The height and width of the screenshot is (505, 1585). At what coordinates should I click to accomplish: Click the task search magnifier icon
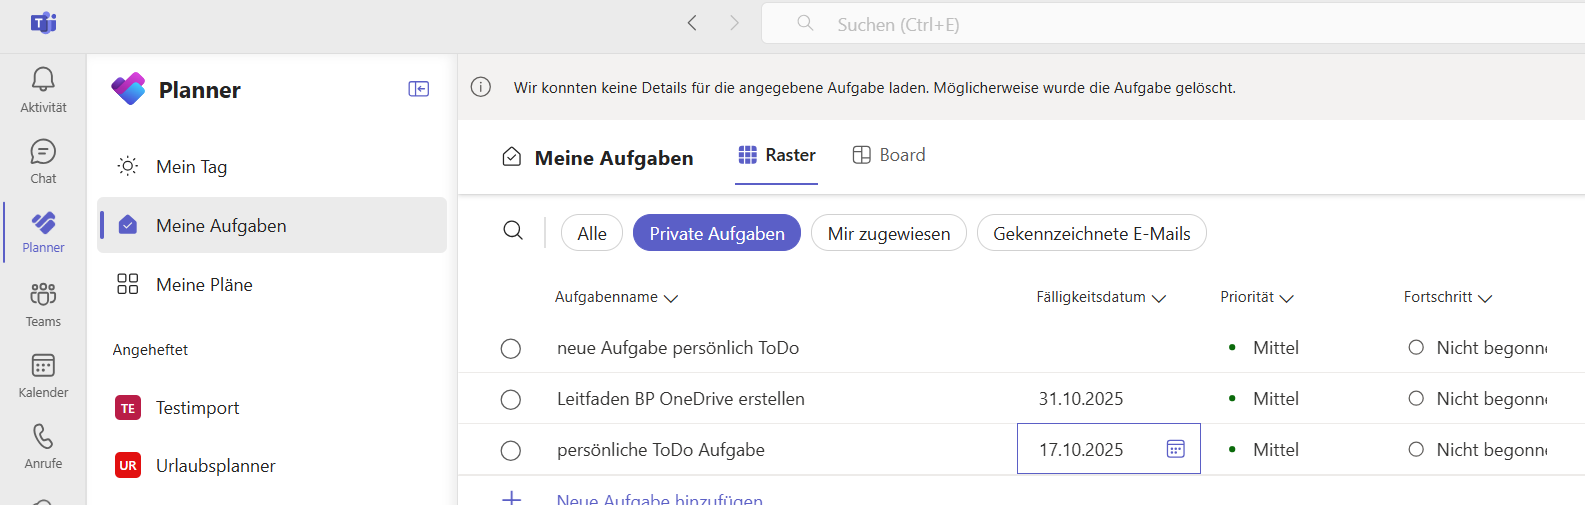(x=513, y=231)
